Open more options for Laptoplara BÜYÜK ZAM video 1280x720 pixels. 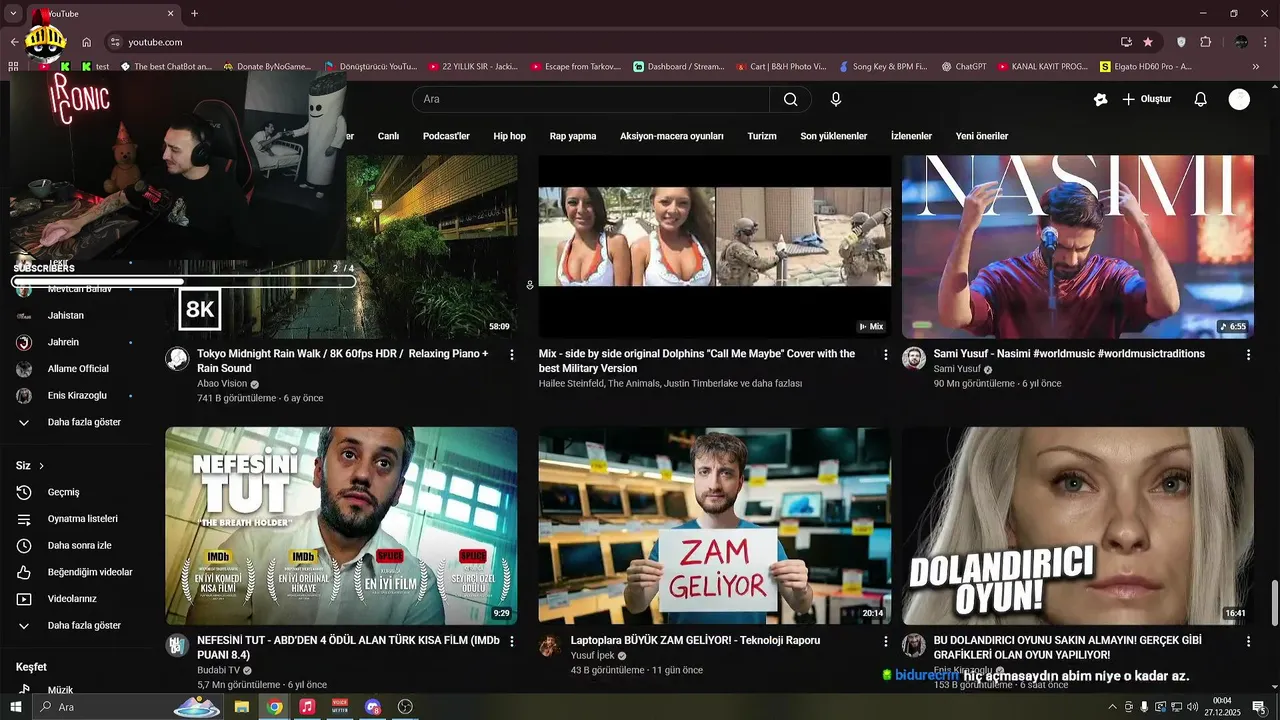pos(885,641)
